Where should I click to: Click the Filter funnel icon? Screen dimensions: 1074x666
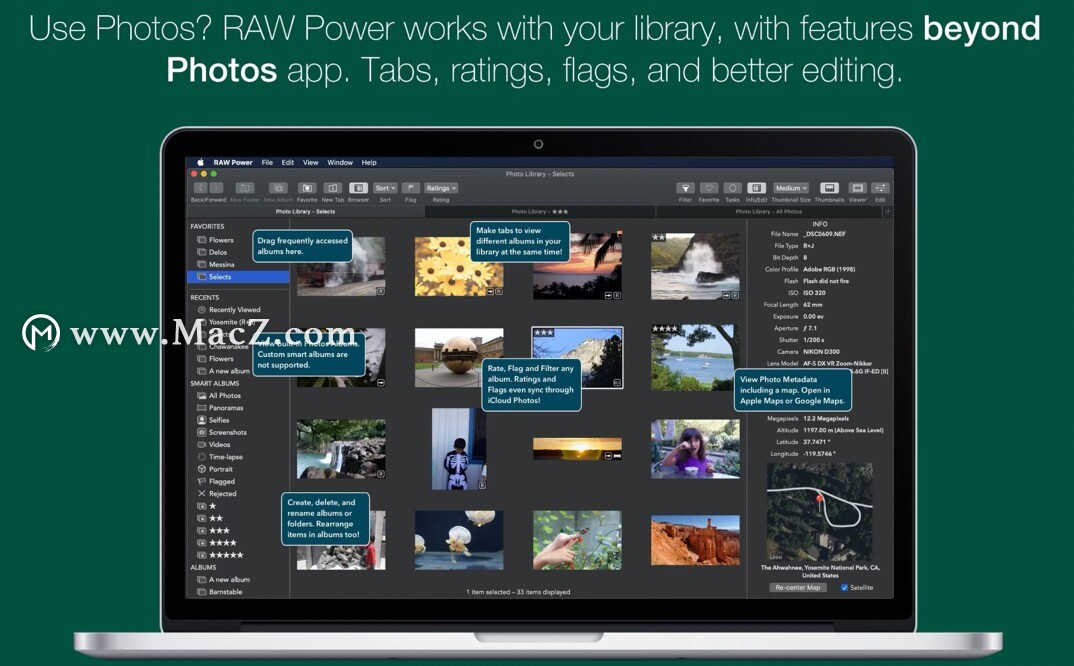click(686, 188)
